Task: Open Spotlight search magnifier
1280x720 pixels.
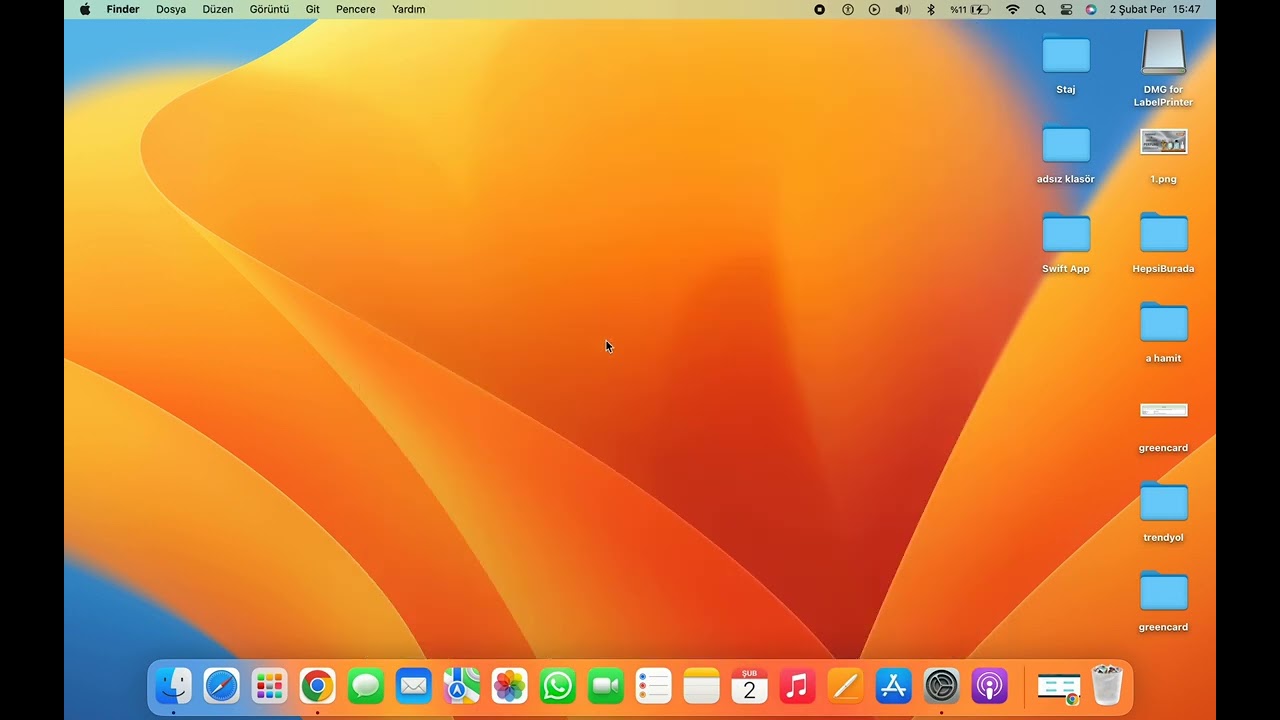Action: [1040, 9]
